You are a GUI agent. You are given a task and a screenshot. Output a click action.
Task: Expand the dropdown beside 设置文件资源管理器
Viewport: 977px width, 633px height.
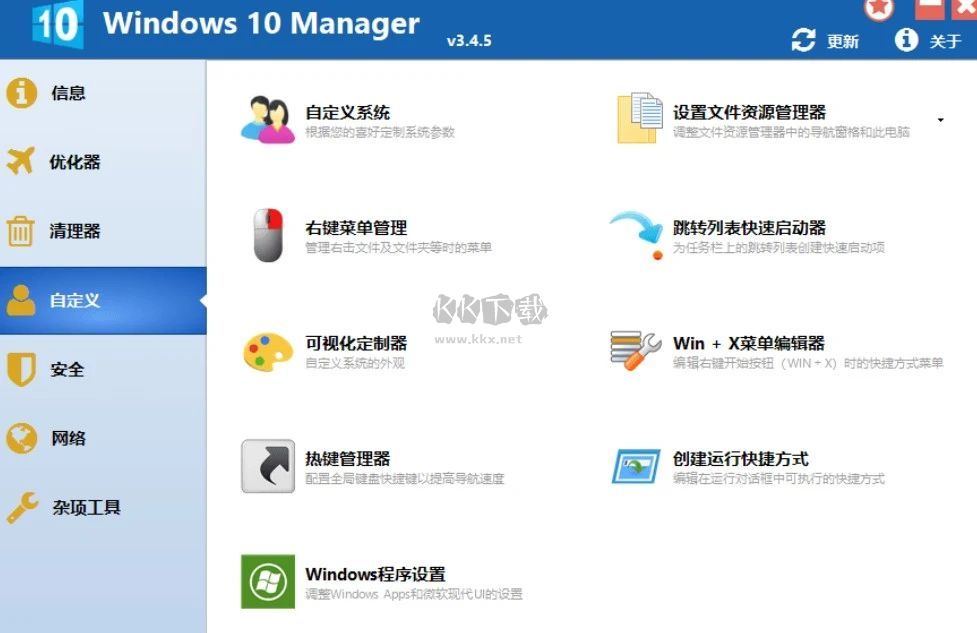pos(940,118)
